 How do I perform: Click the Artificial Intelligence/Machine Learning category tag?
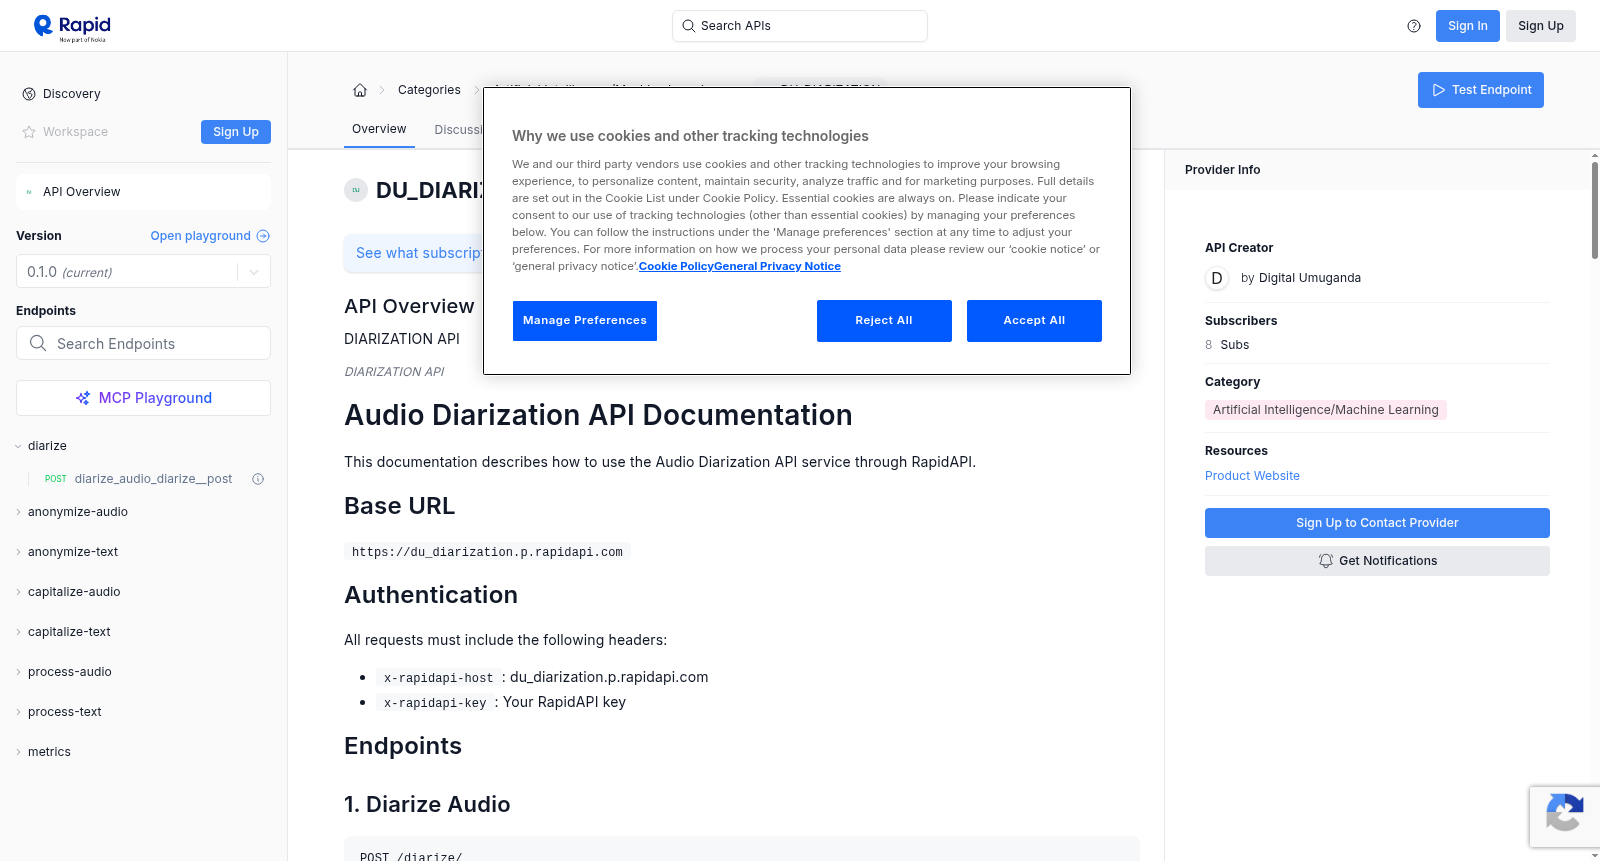[x=1326, y=410]
